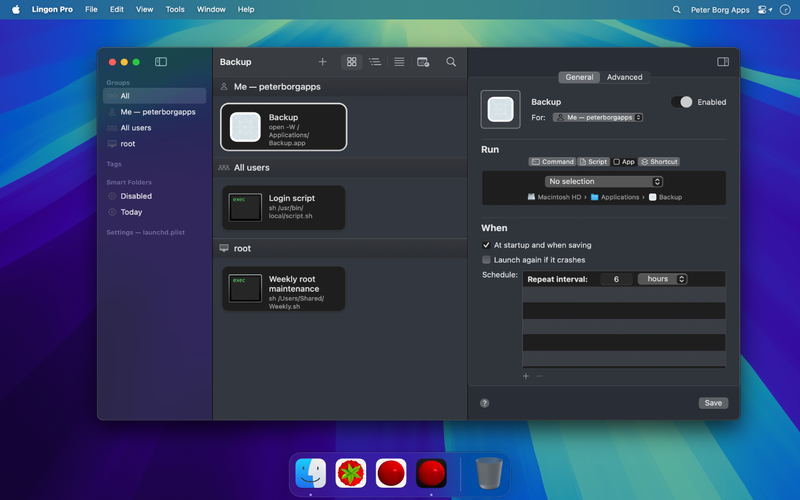Open the View menu
Image resolution: width=800 pixels, height=500 pixels.
[x=144, y=10]
